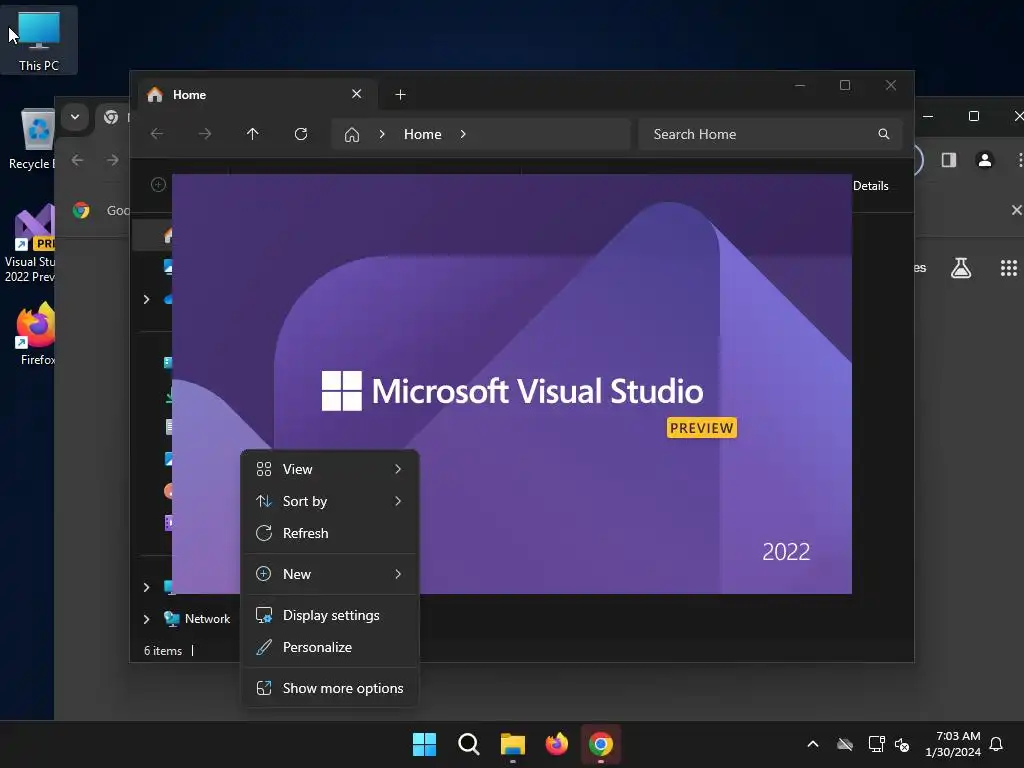Open the This PC desktop icon

tap(39, 40)
